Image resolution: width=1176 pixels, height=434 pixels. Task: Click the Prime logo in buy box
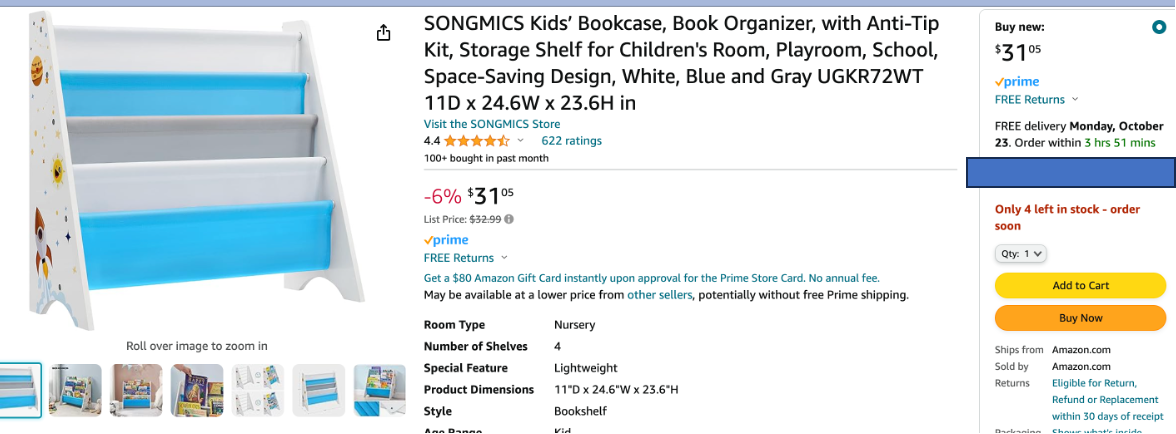tap(1017, 82)
